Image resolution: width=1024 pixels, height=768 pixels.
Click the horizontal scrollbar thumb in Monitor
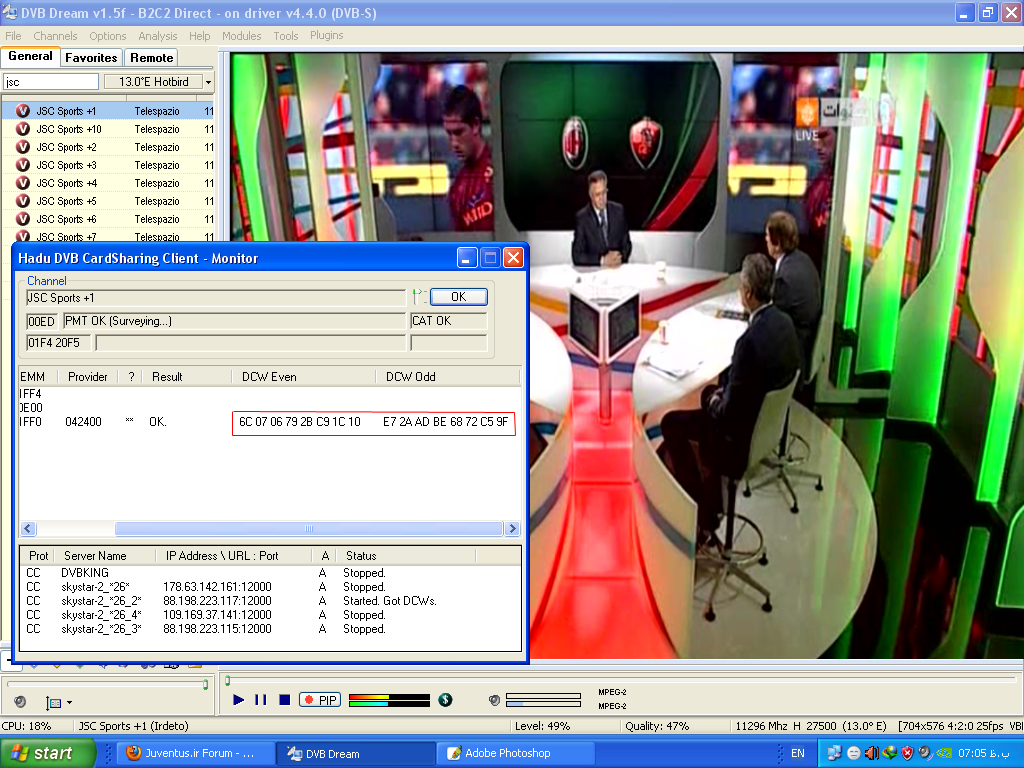(308, 528)
